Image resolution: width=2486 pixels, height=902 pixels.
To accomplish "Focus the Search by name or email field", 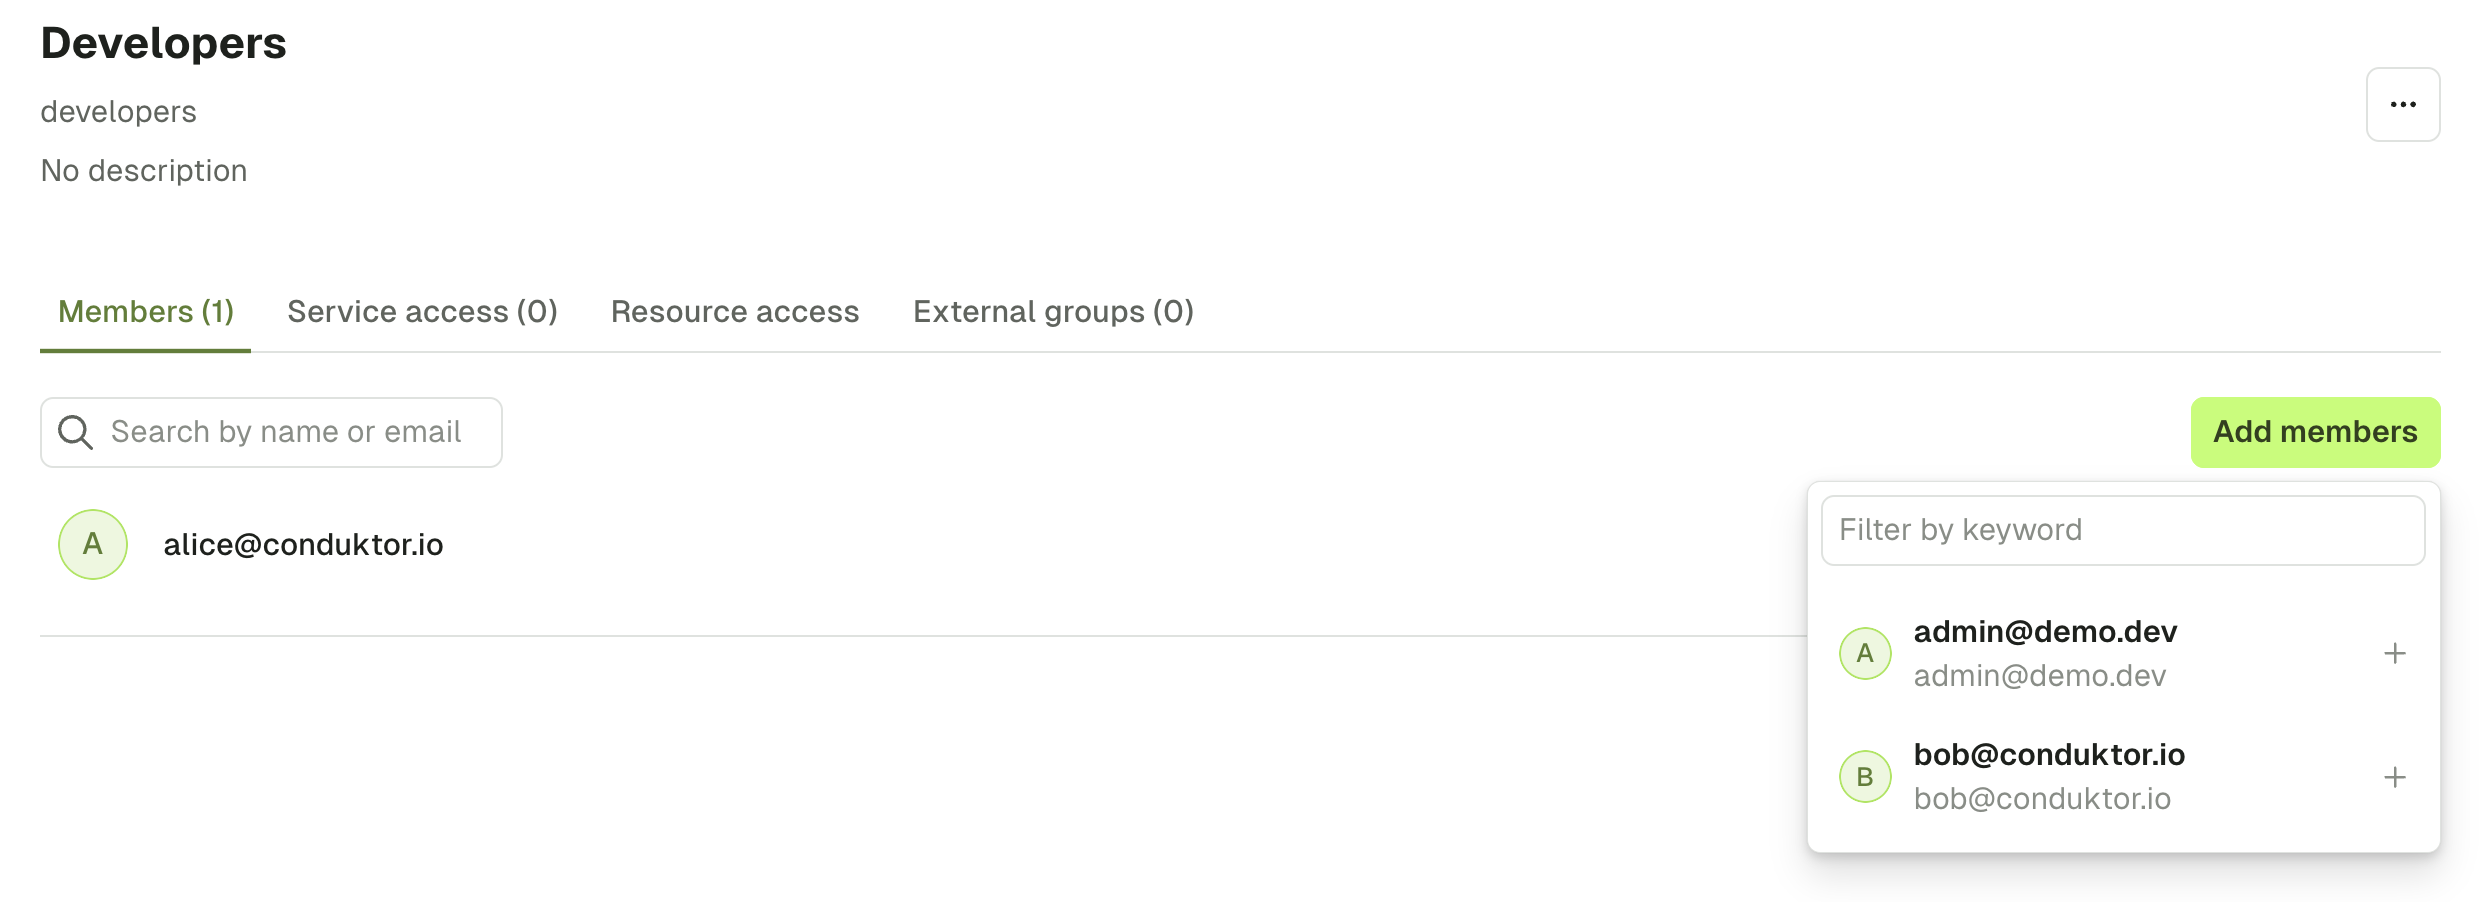I will coord(271,432).
